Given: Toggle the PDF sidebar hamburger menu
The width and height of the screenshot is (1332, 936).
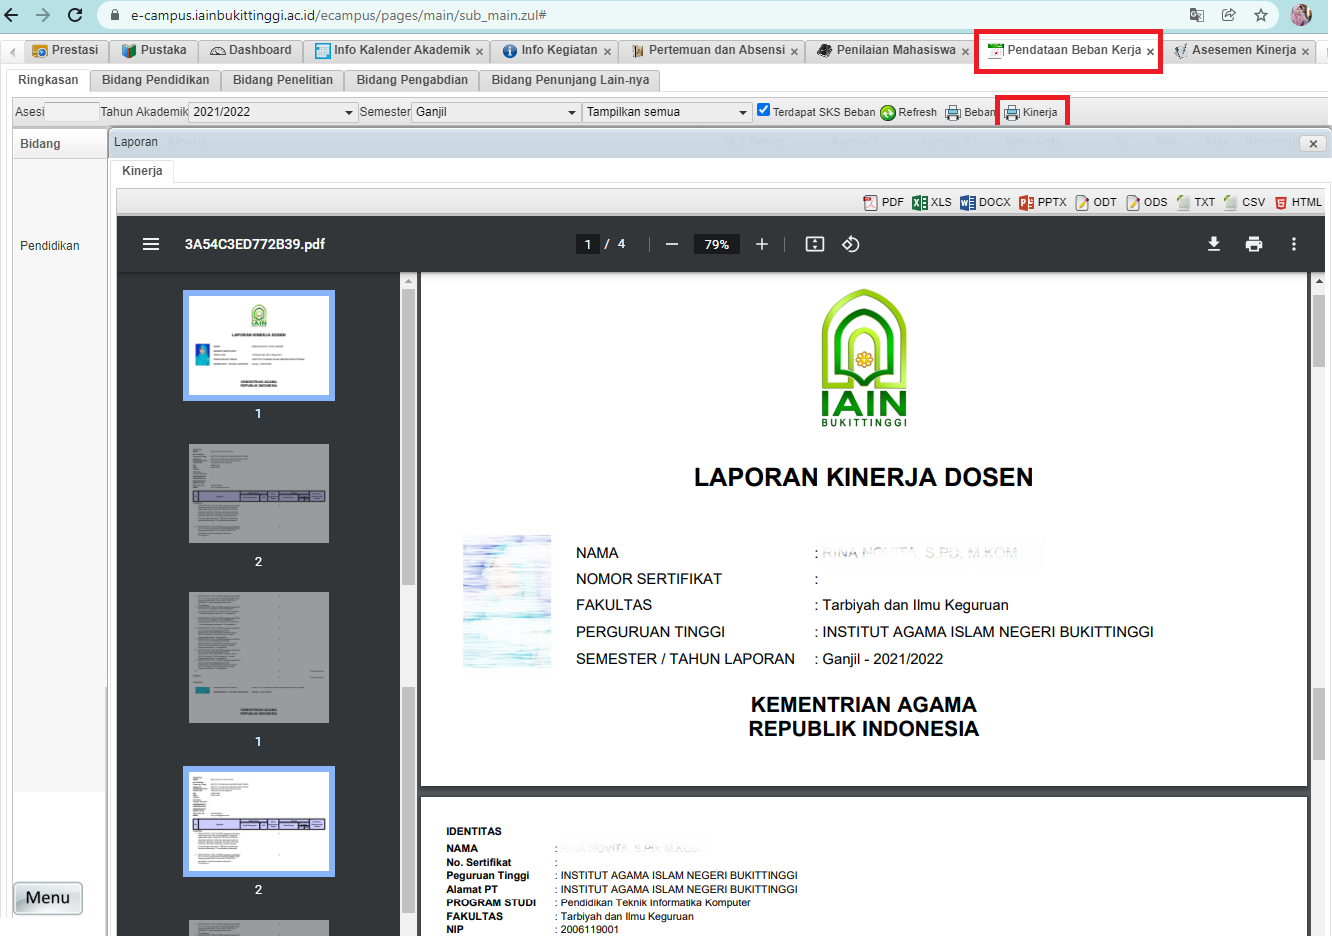Looking at the screenshot, I should (x=151, y=244).
